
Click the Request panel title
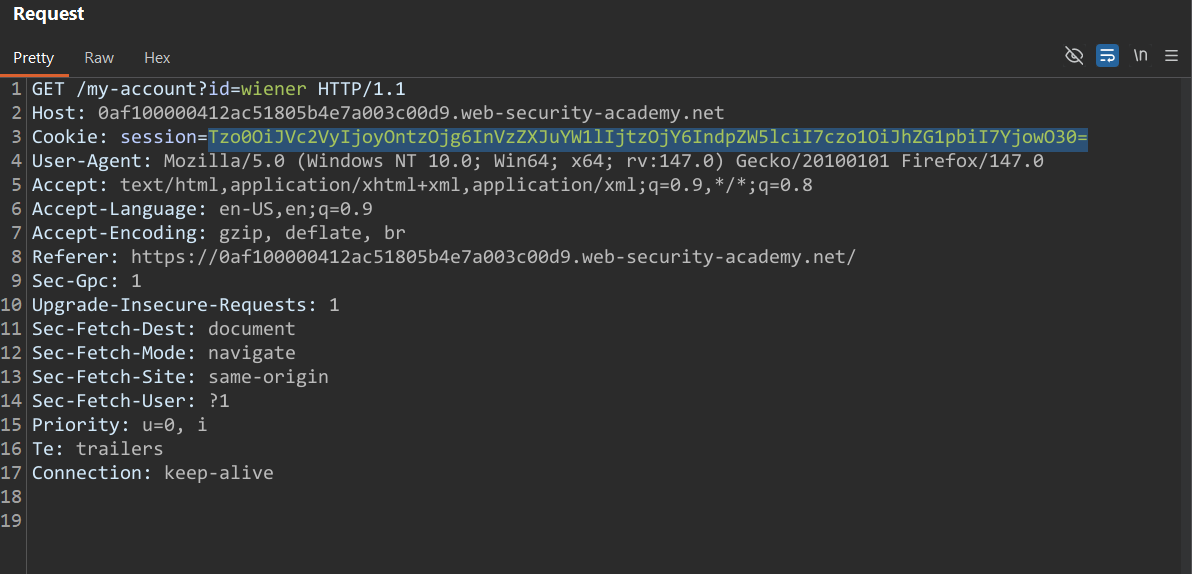click(48, 14)
